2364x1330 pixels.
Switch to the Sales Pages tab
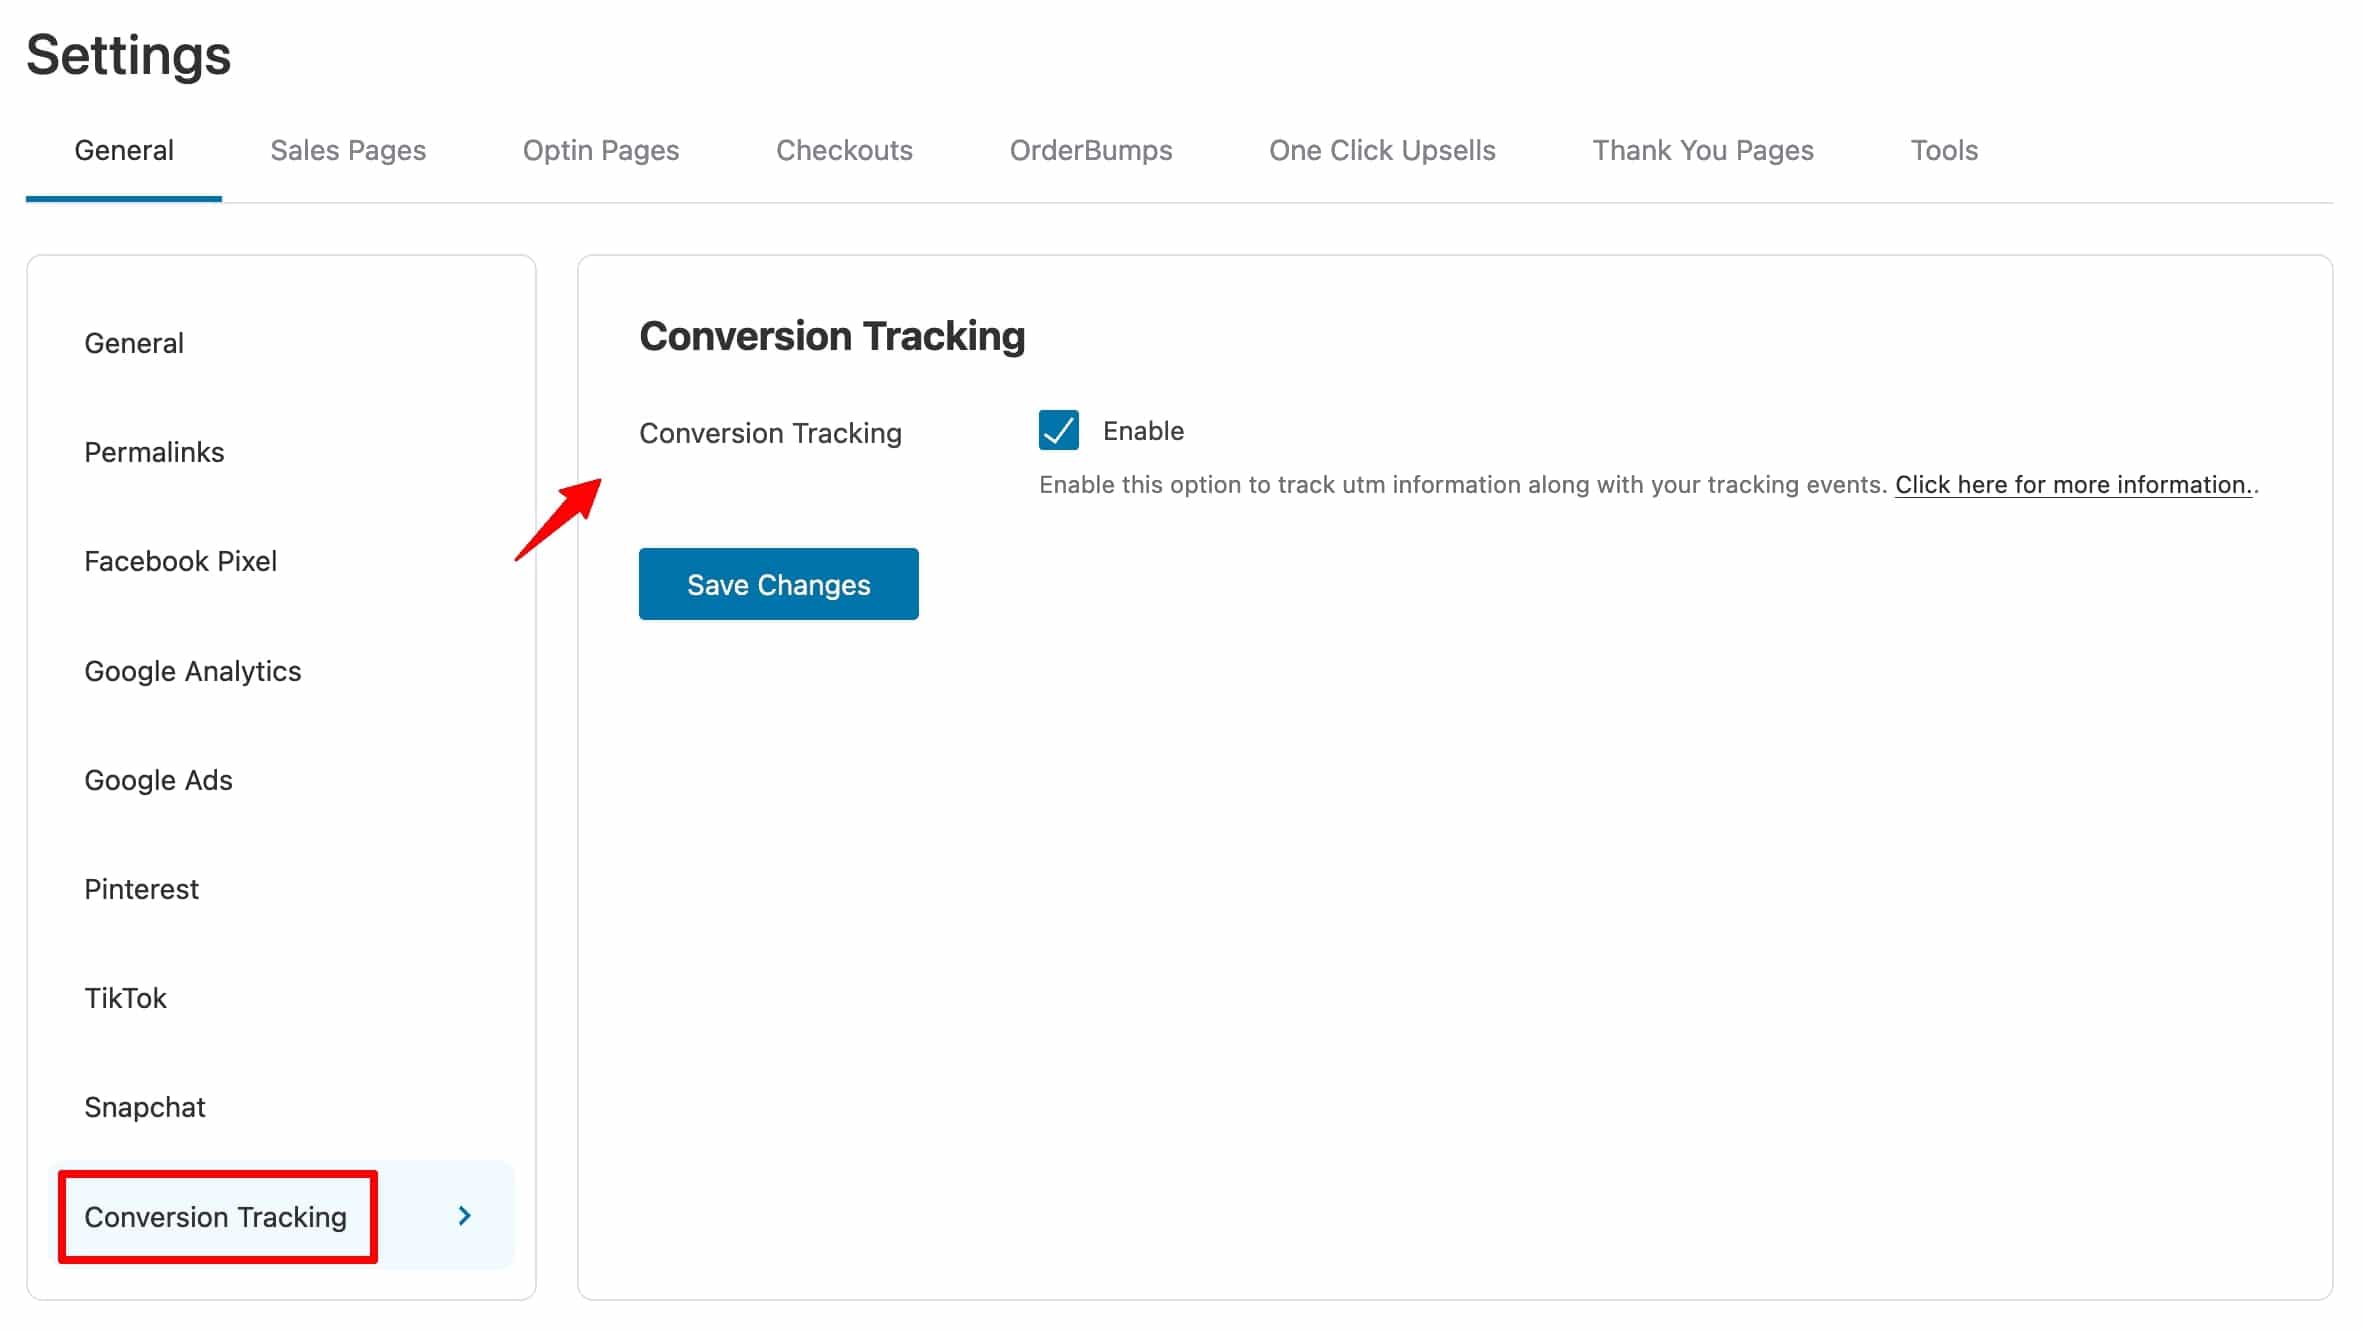click(348, 150)
